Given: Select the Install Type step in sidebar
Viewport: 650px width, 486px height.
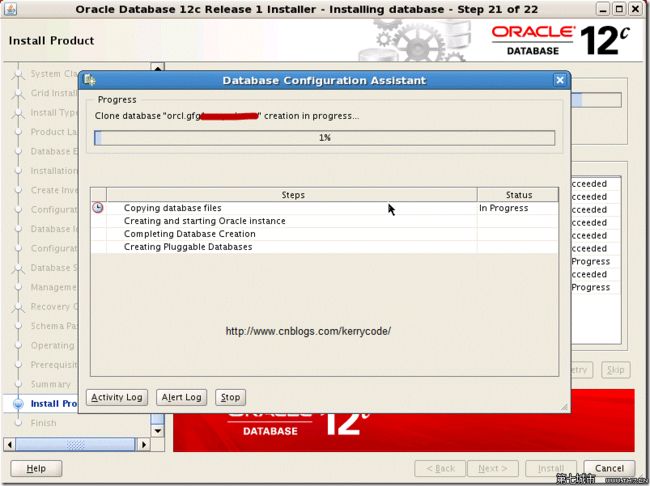Looking at the screenshot, I should tap(54, 112).
